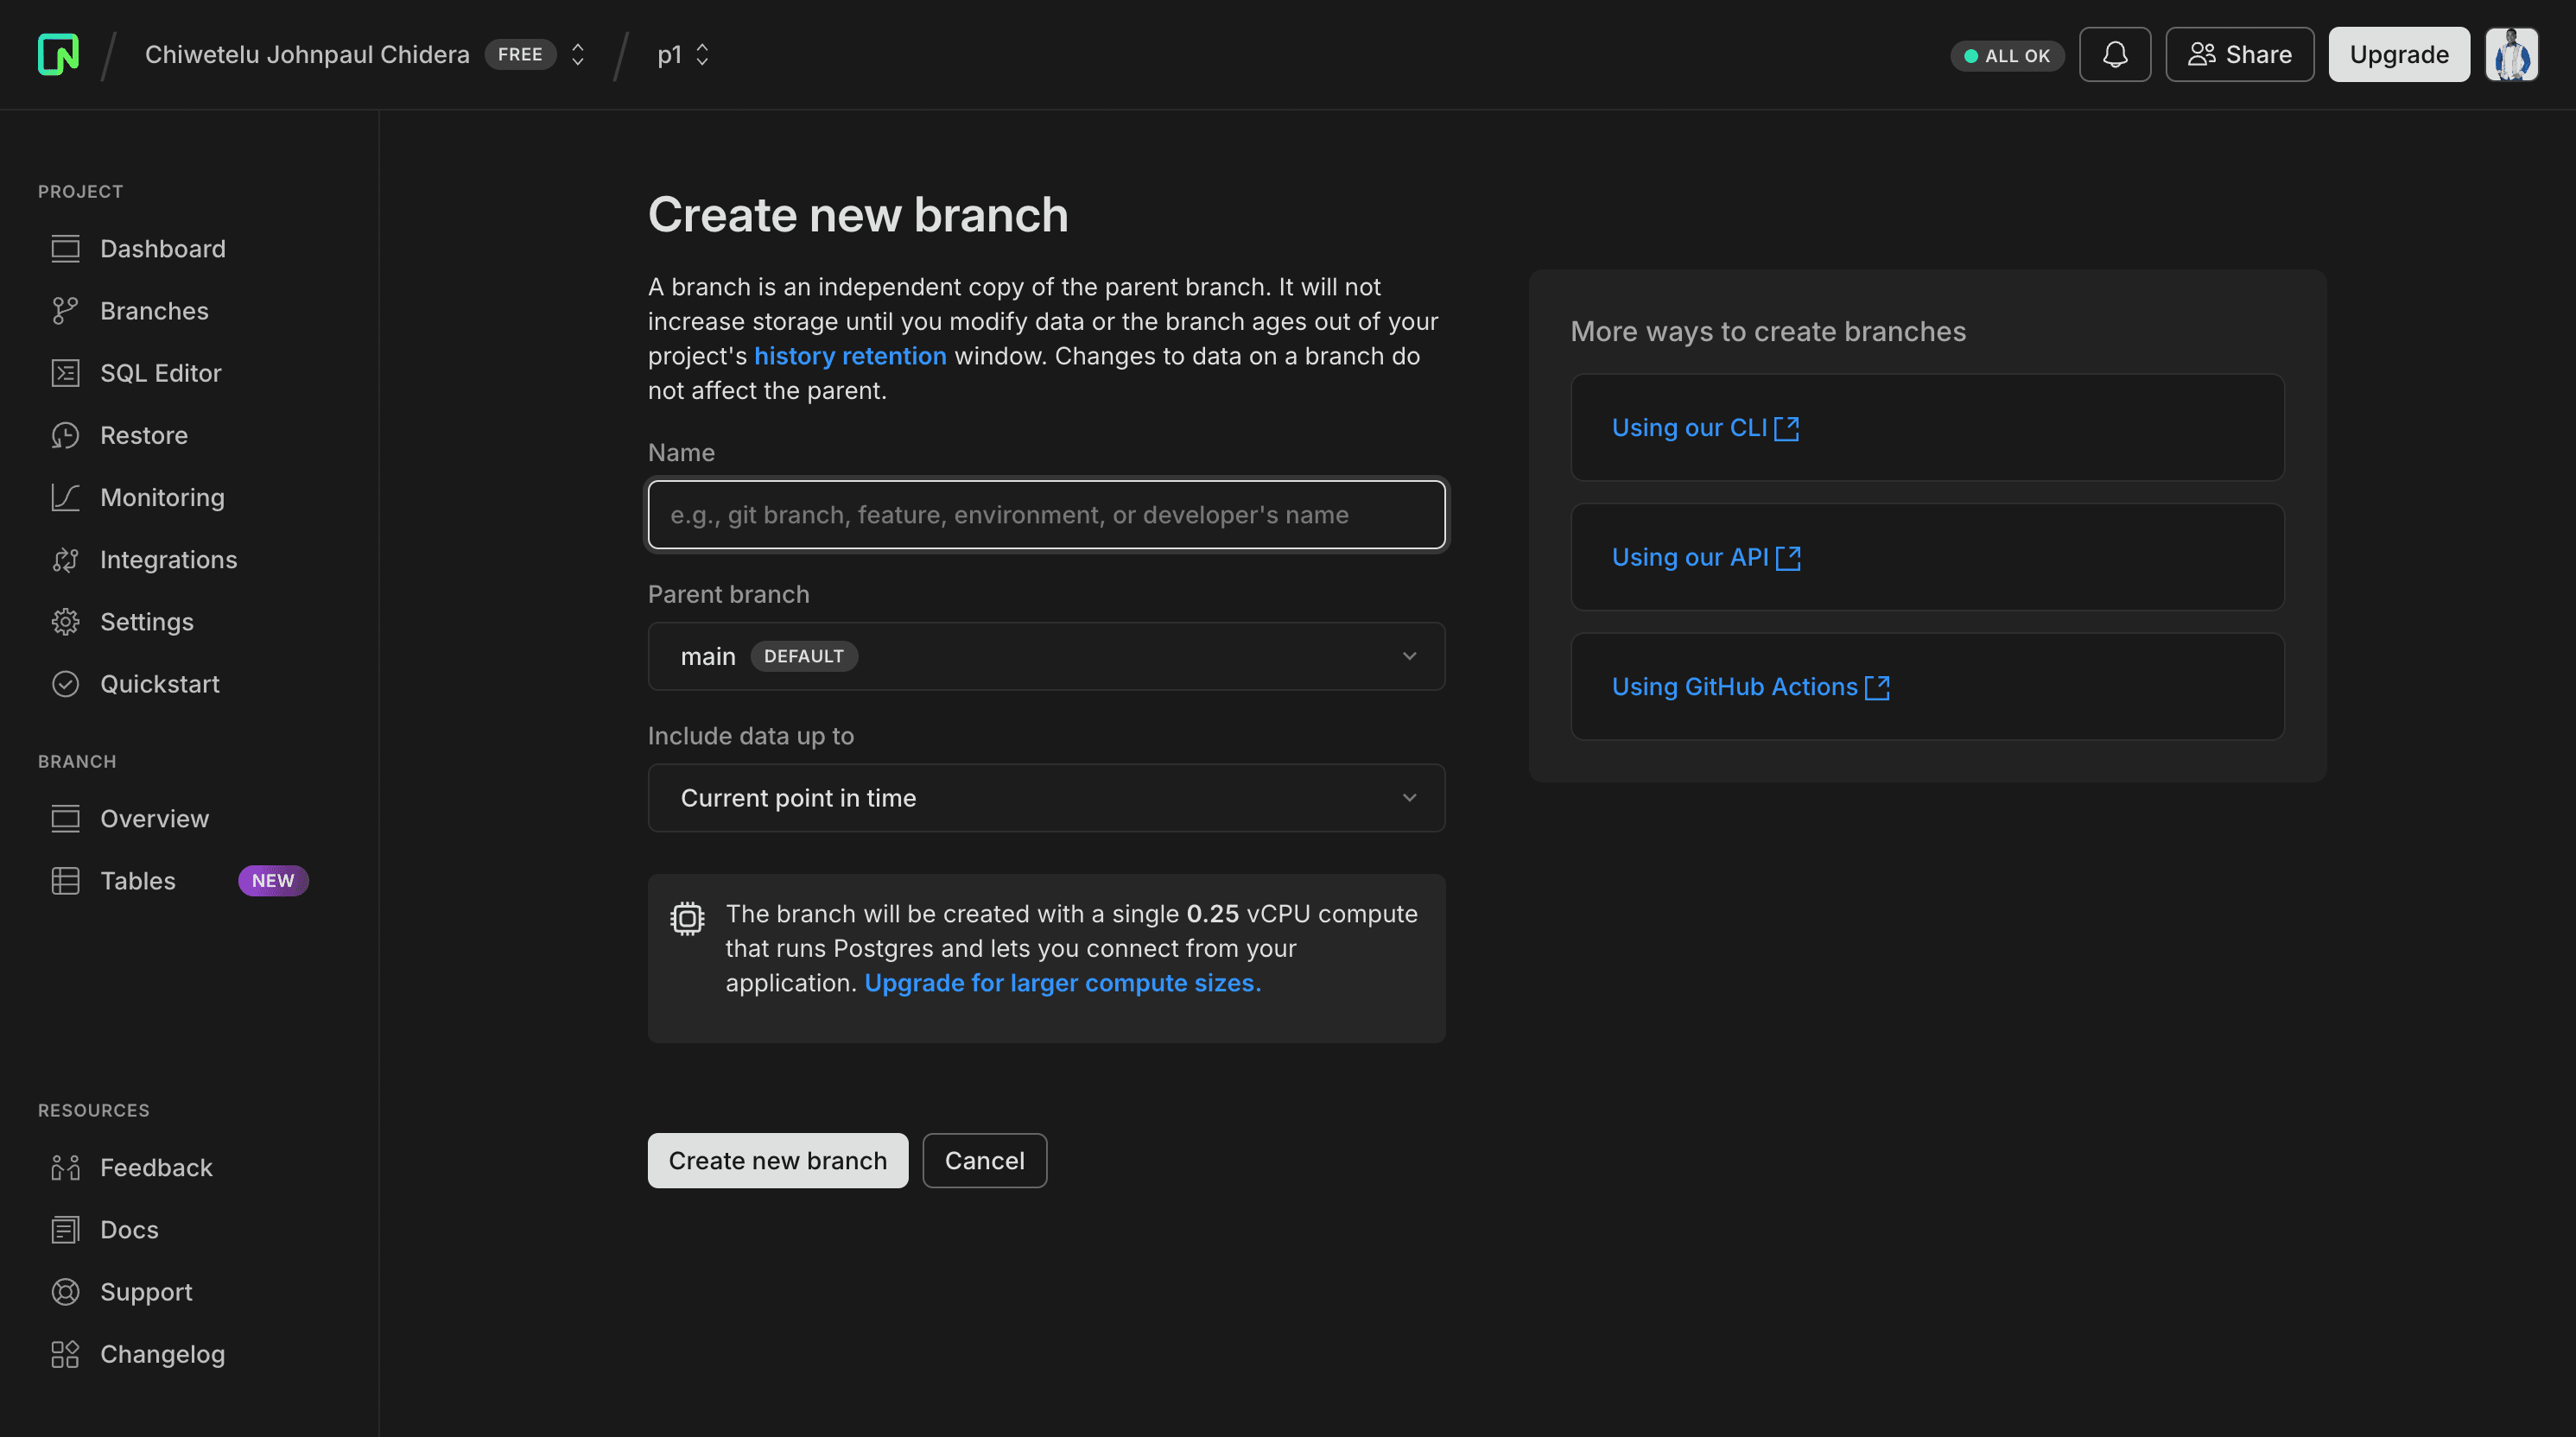2576x1437 pixels.
Task: Click the project switcher arrow next to p1
Action: 702,53
